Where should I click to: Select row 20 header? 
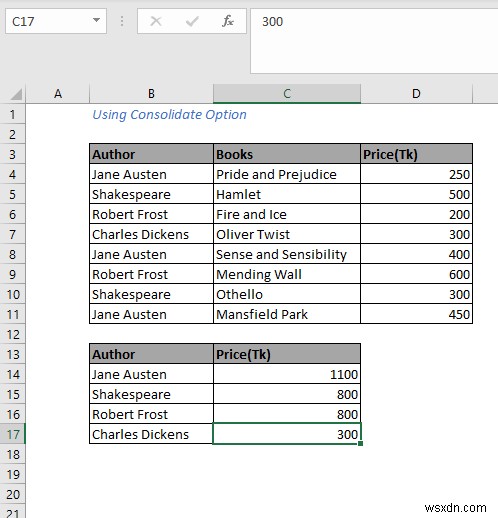click(x=13, y=494)
